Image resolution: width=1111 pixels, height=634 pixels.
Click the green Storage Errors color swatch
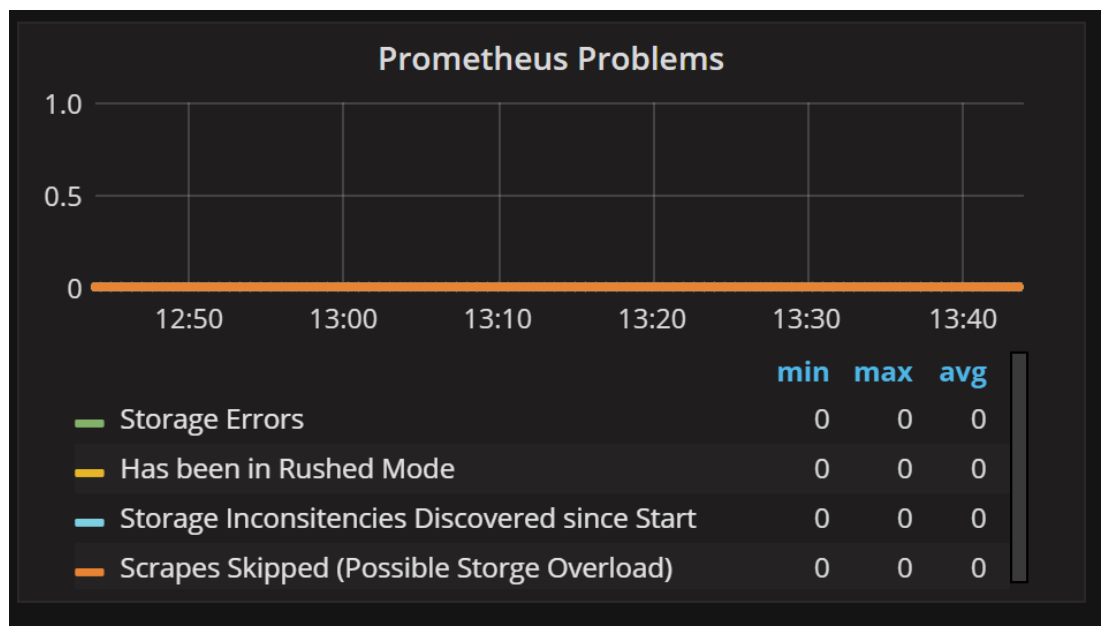point(90,423)
